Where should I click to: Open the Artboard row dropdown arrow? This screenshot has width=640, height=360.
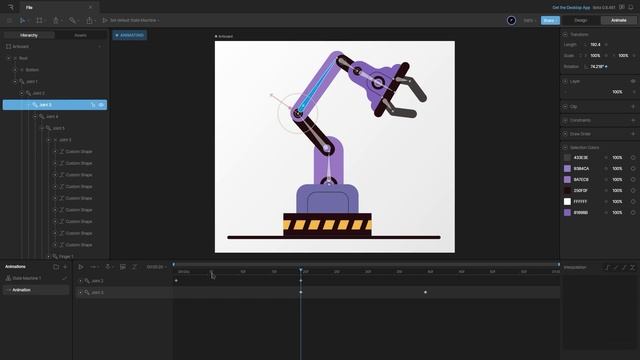(x=100, y=47)
